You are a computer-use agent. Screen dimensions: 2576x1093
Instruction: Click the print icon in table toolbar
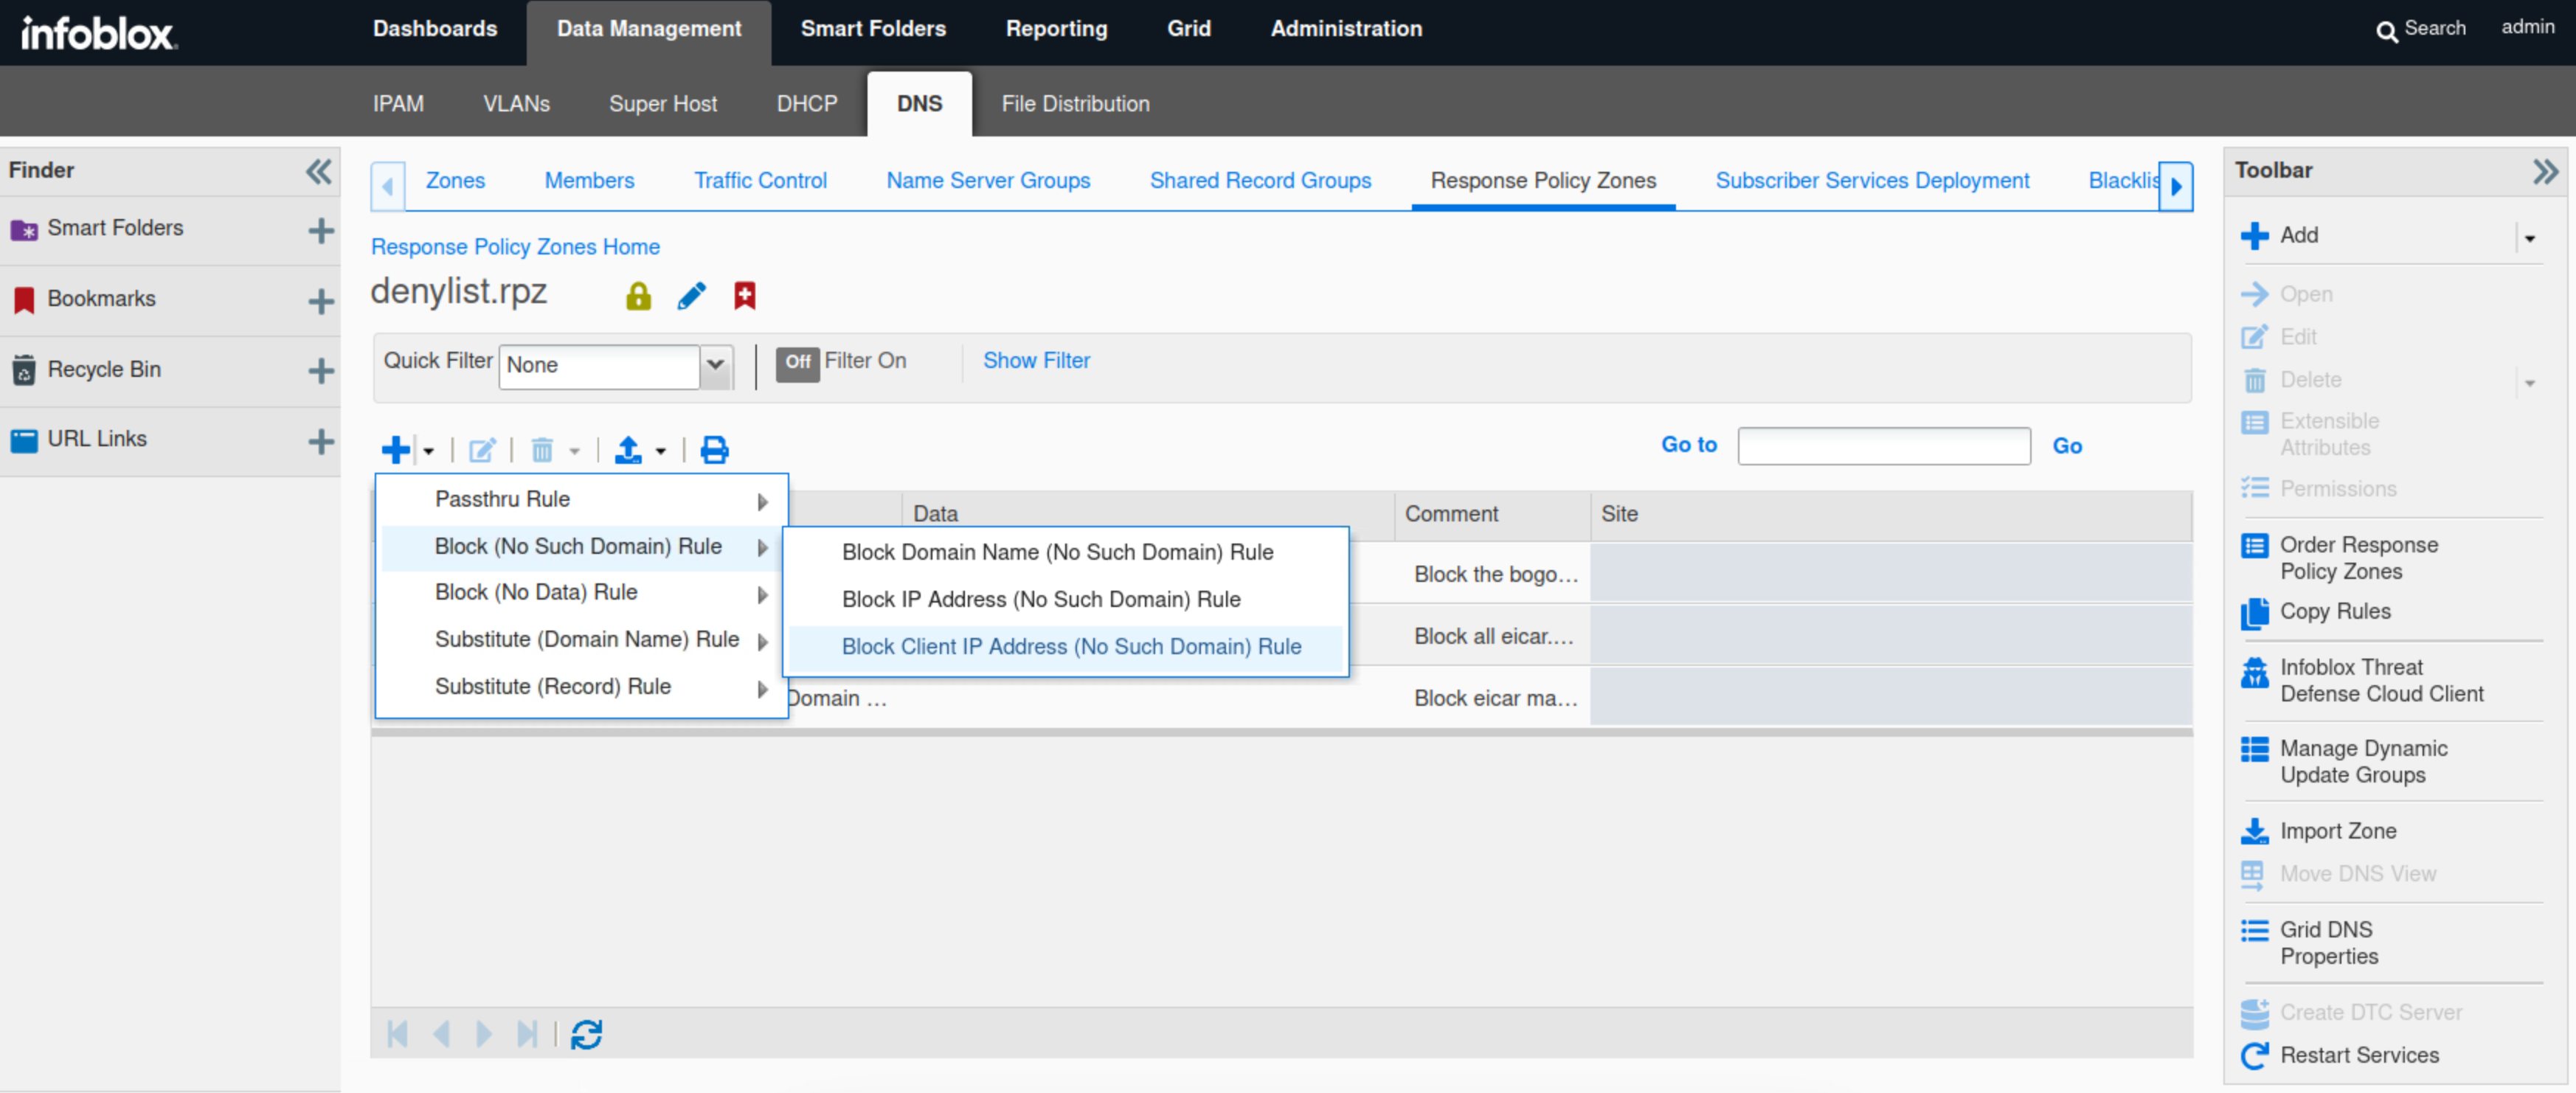pos(714,450)
